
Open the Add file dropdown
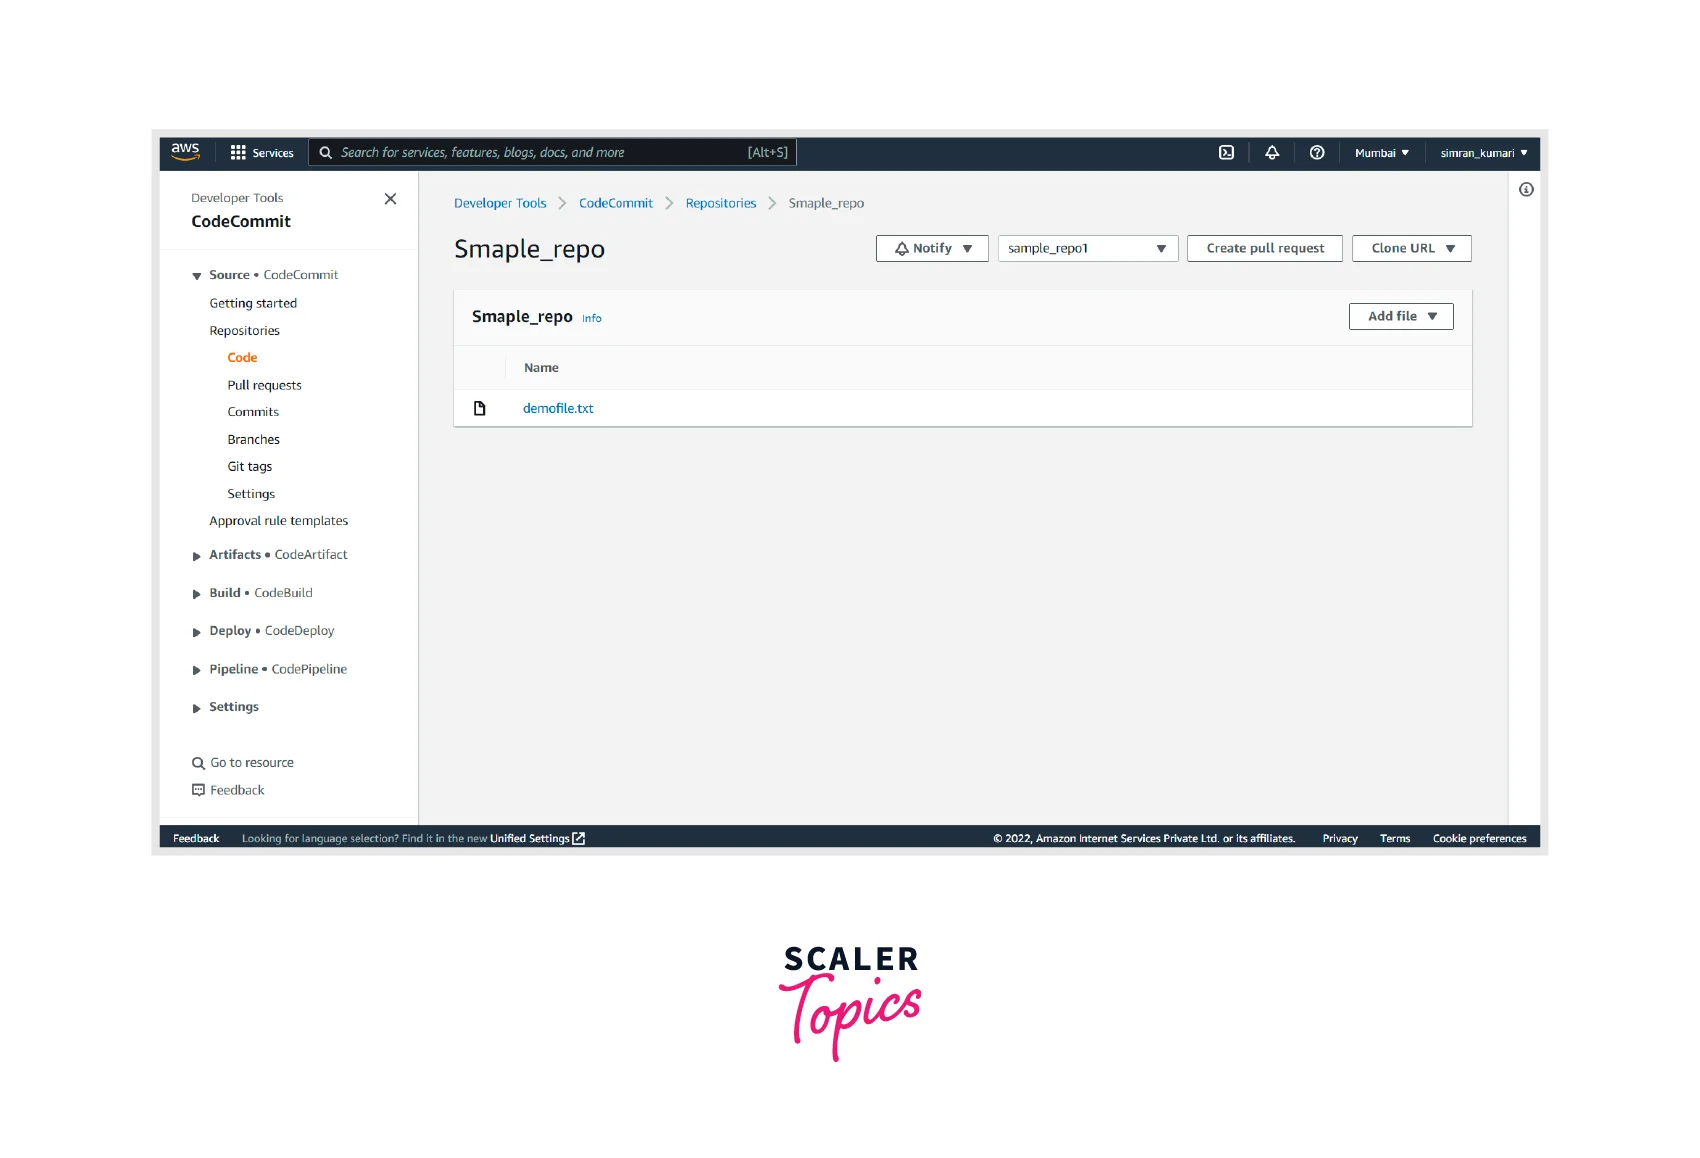click(1400, 316)
